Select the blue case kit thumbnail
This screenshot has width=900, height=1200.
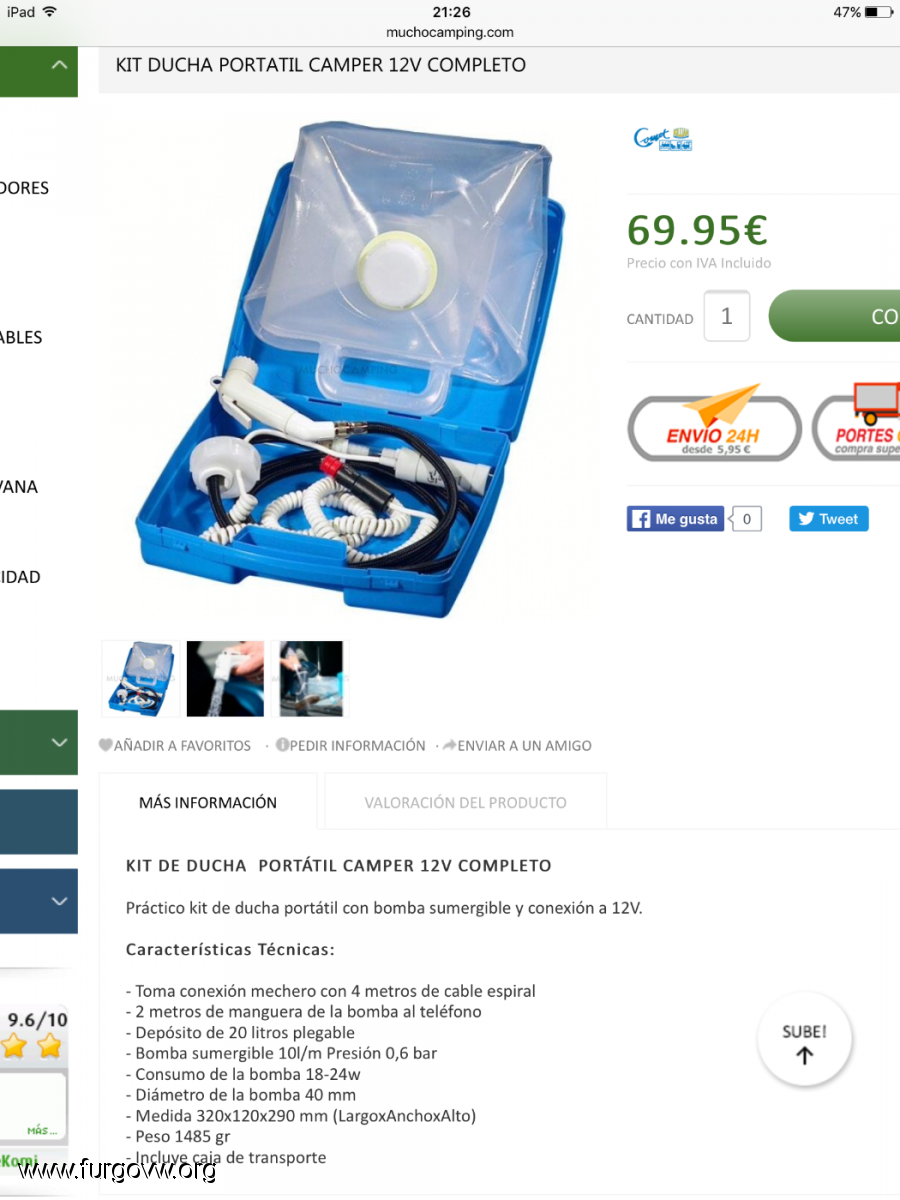(141, 679)
